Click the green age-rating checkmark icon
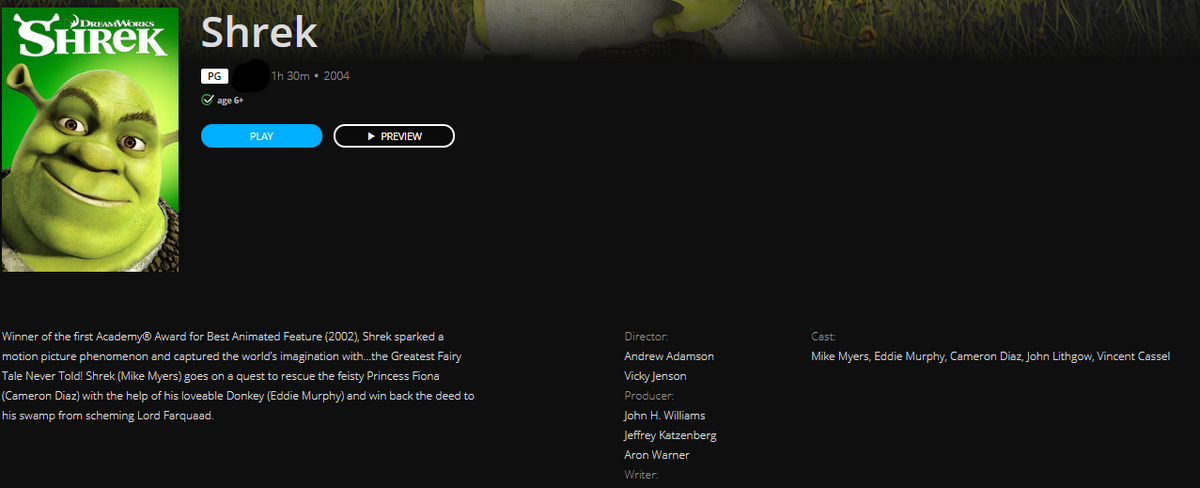 coord(207,100)
